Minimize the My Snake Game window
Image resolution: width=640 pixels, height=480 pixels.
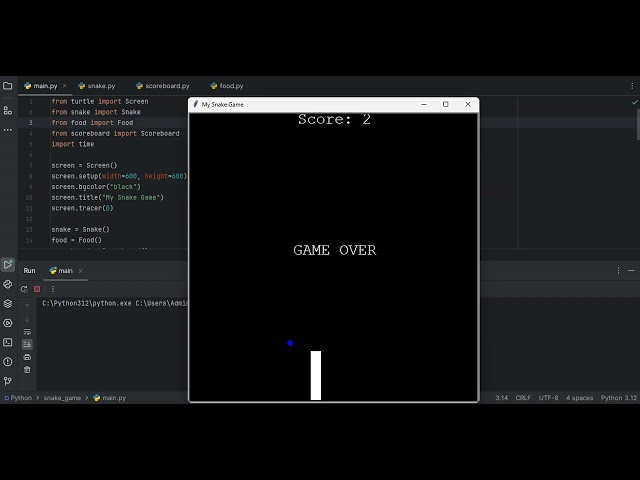(424, 104)
